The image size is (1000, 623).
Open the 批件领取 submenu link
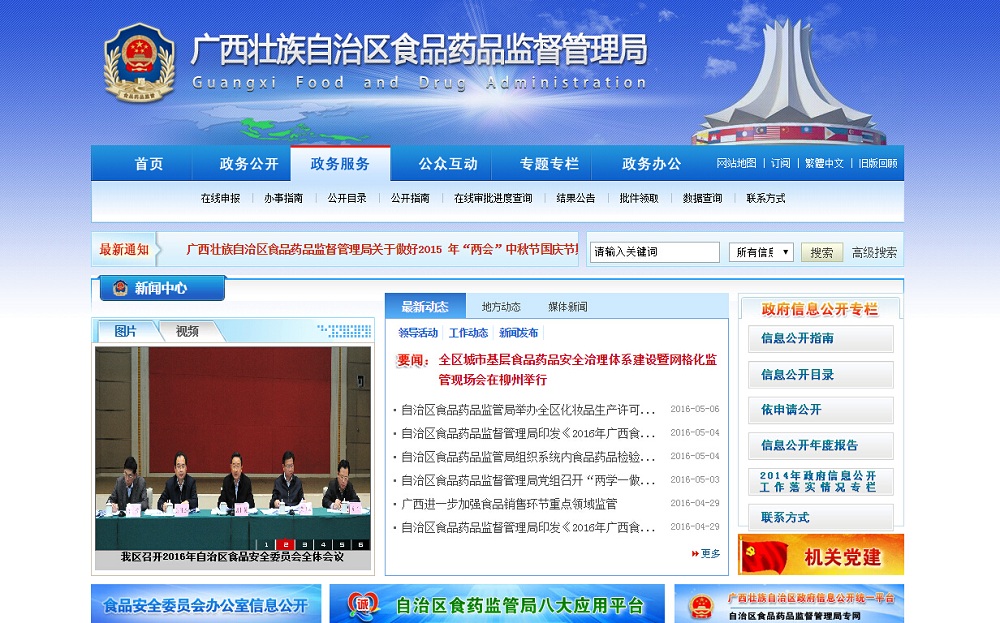[638, 198]
